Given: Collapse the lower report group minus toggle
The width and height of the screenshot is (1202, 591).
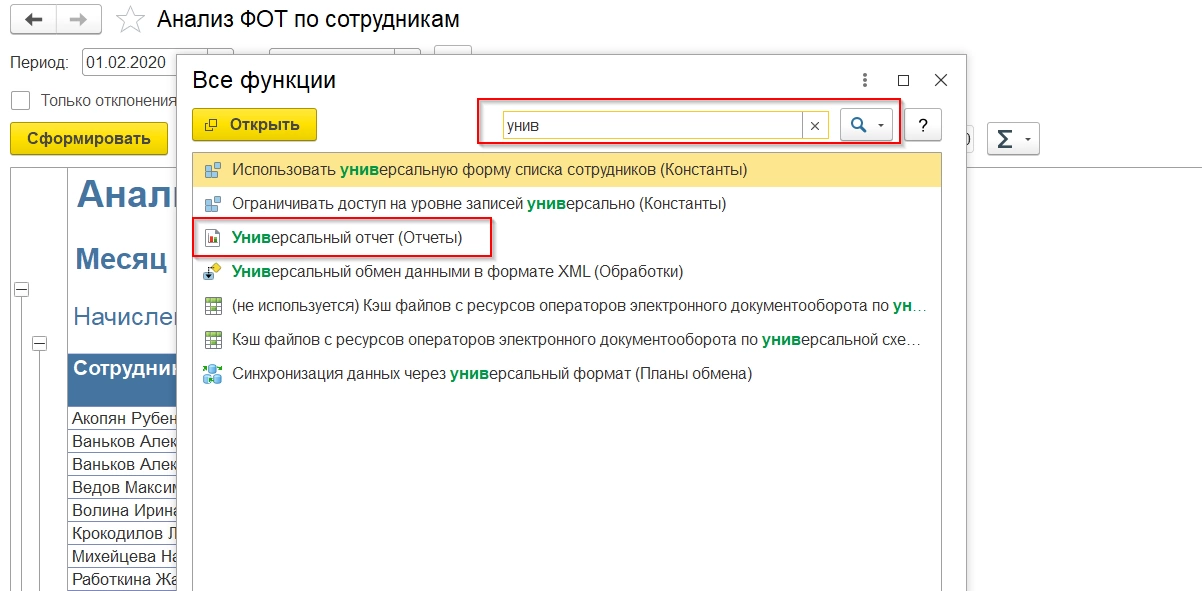Looking at the screenshot, I should [40, 344].
